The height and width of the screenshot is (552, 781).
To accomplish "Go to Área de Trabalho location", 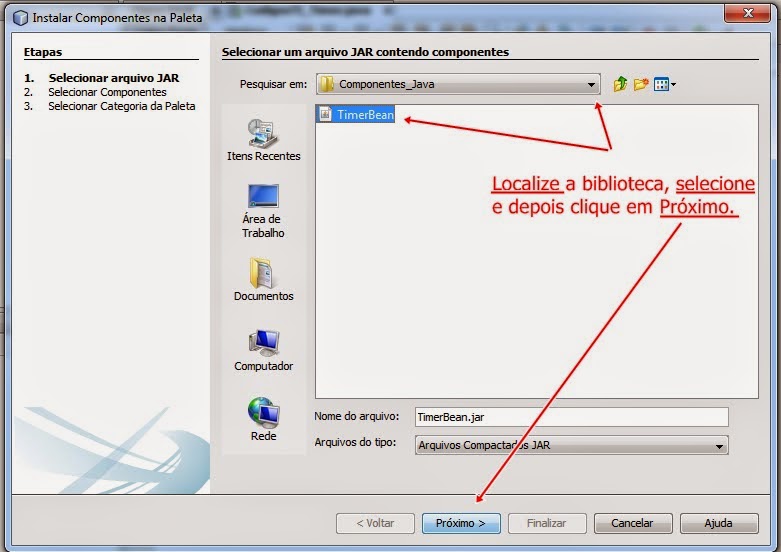I will tap(263, 212).
